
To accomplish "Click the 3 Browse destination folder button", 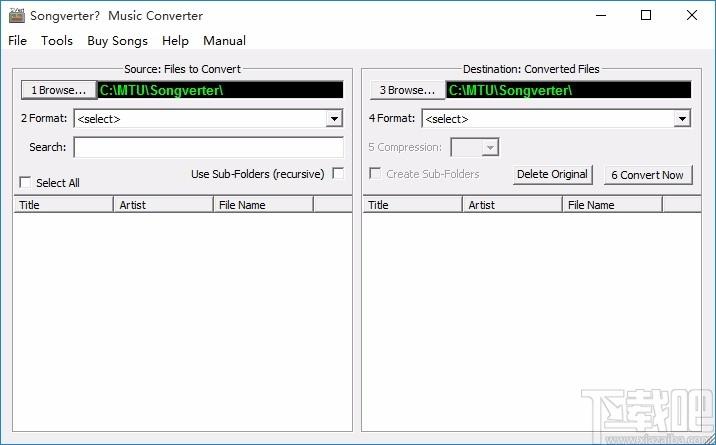I will tap(407, 90).
